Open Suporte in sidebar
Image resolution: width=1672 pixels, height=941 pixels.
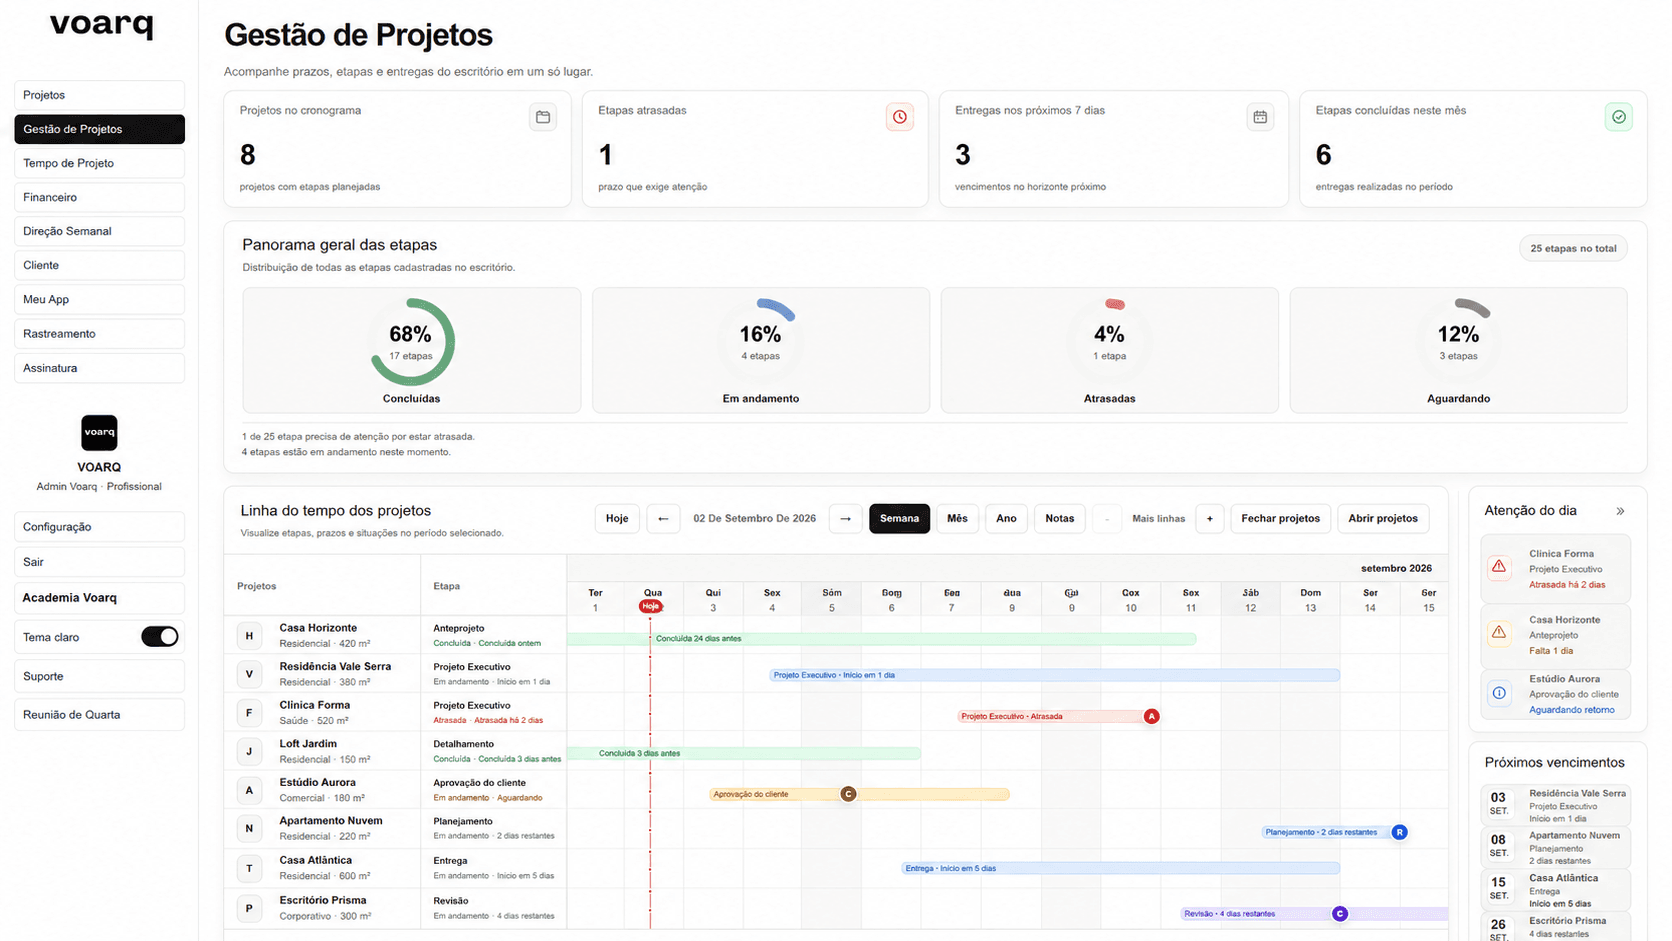pos(99,676)
